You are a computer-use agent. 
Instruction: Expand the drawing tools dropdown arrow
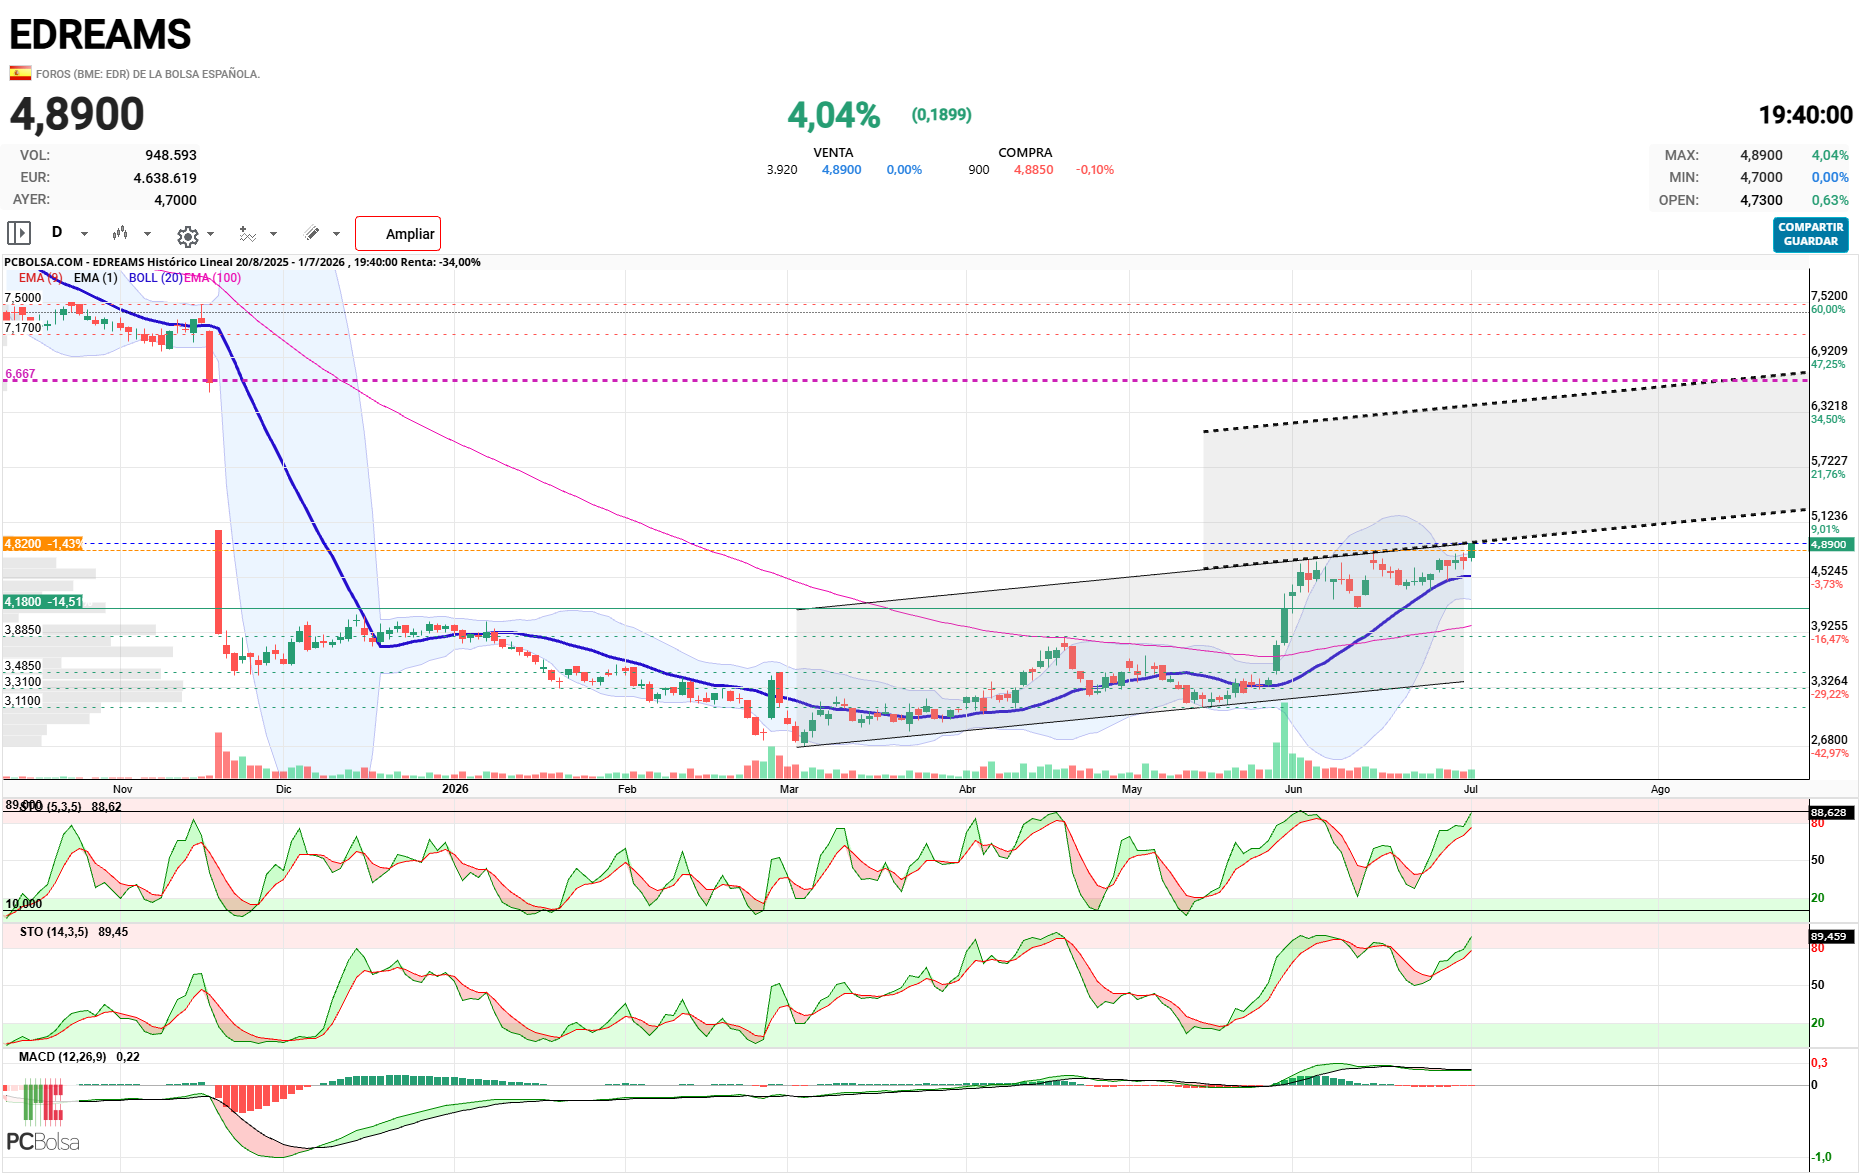point(336,234)
